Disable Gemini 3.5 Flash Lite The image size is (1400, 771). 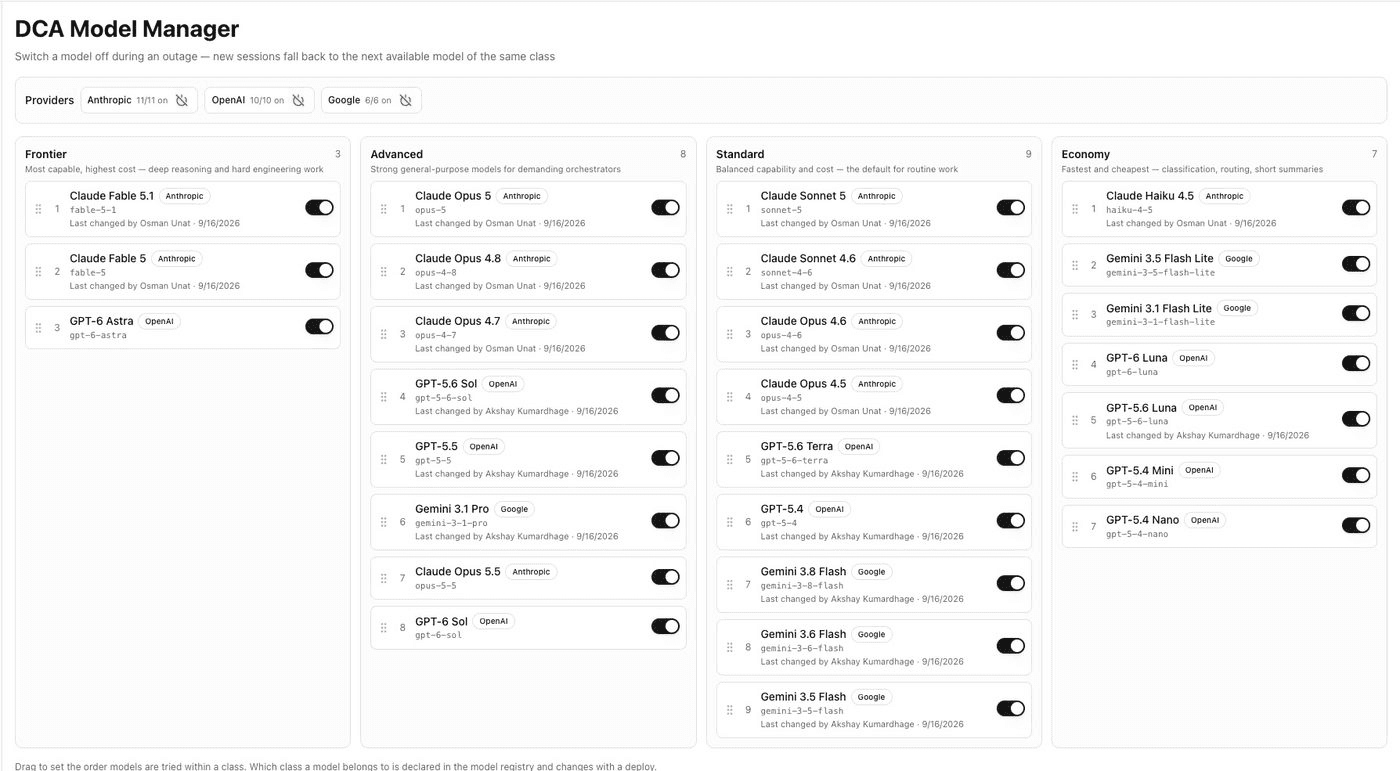pos(1356,264)
